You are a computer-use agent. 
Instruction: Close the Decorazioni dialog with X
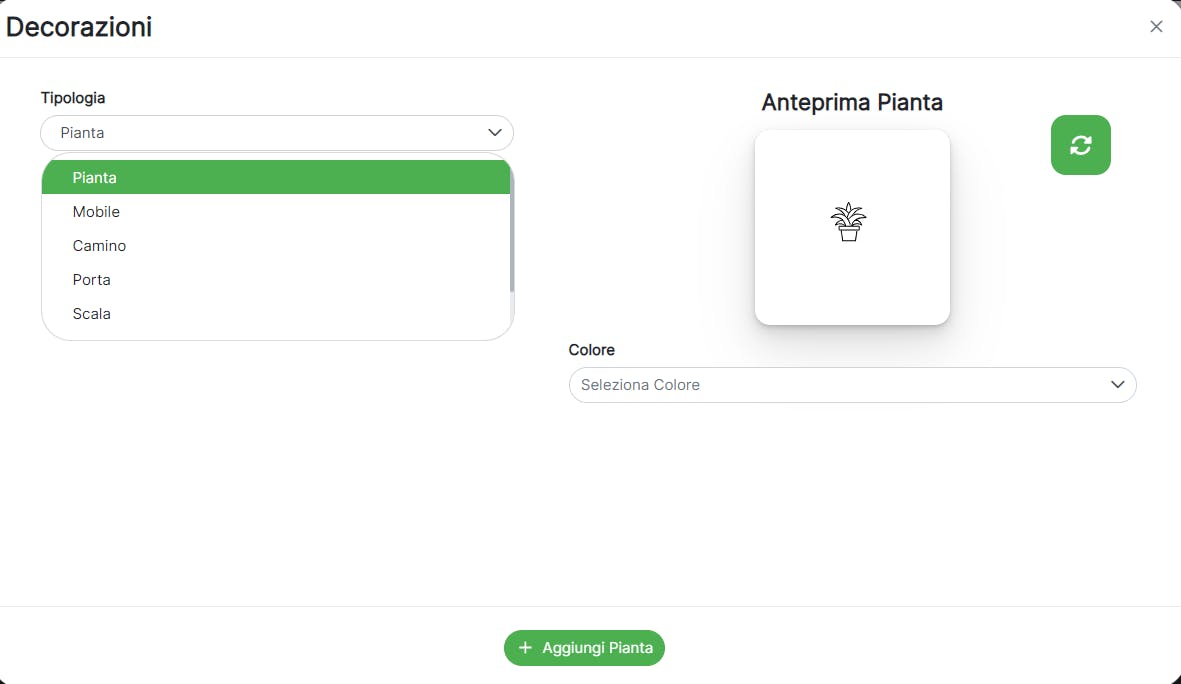1156,27
